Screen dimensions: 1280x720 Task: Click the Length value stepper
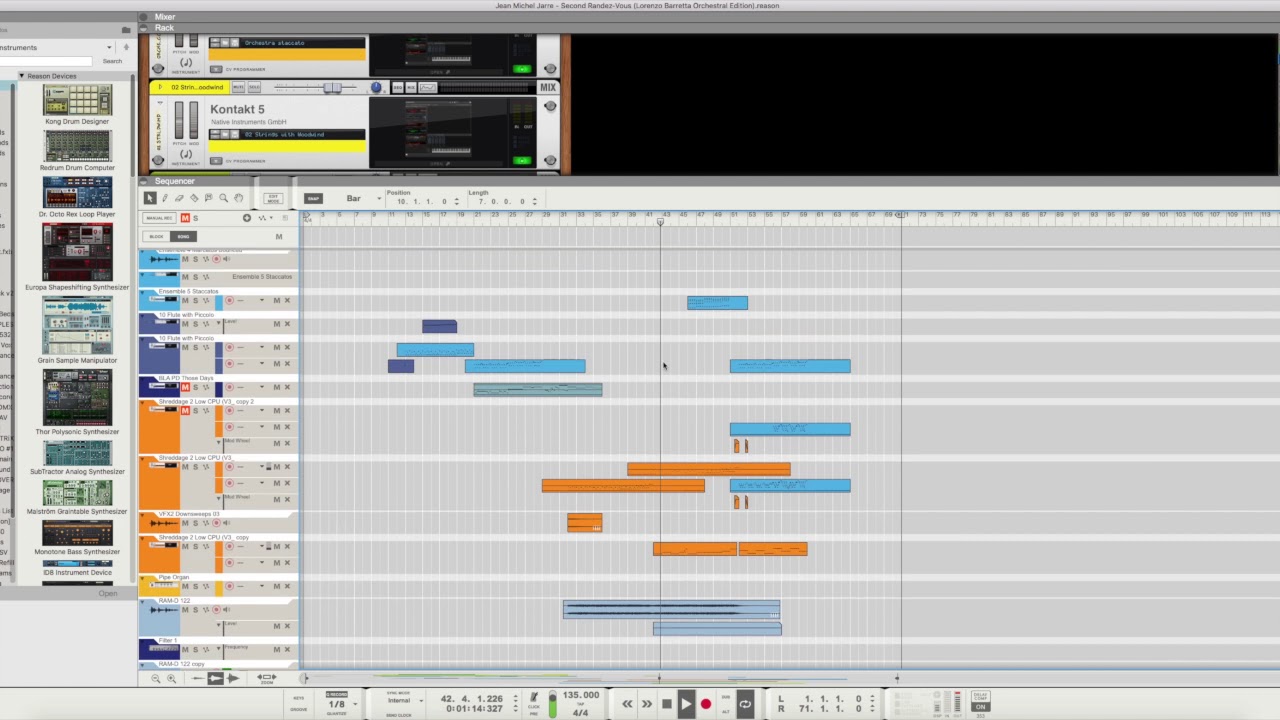[x=535, y=201]
